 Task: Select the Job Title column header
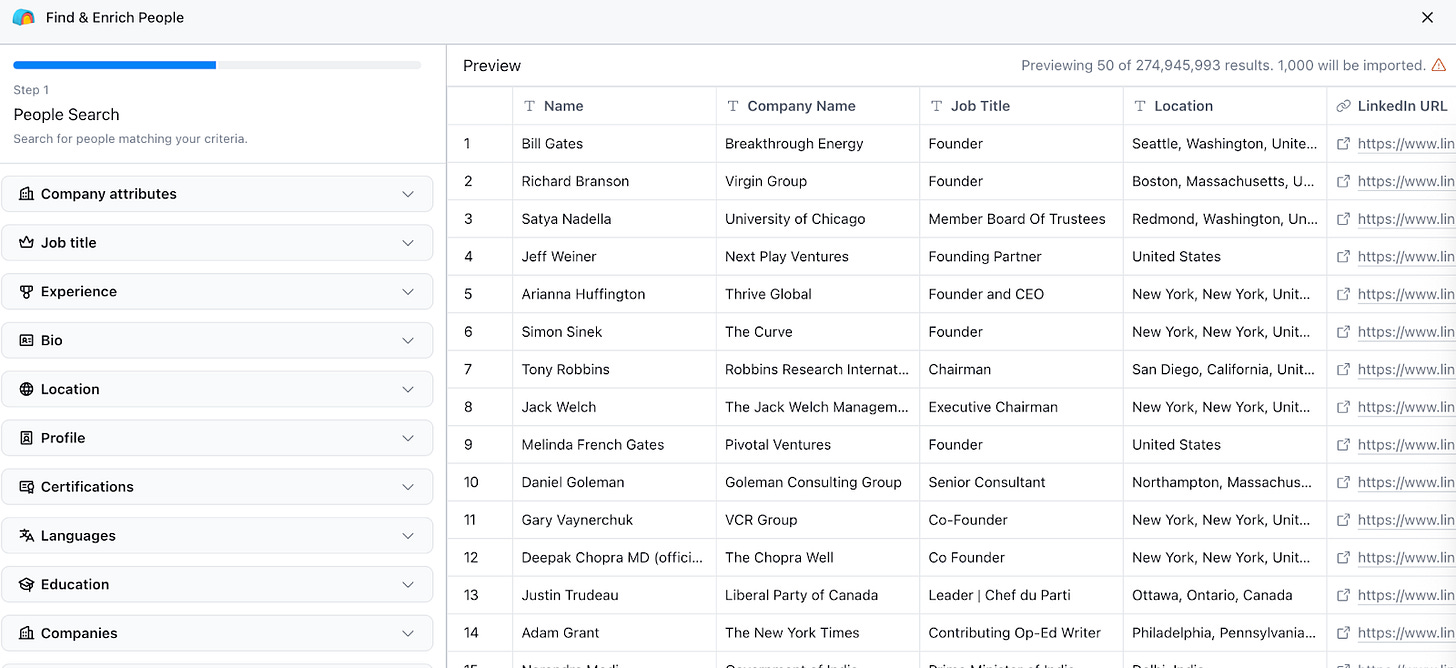[1021, 106]
